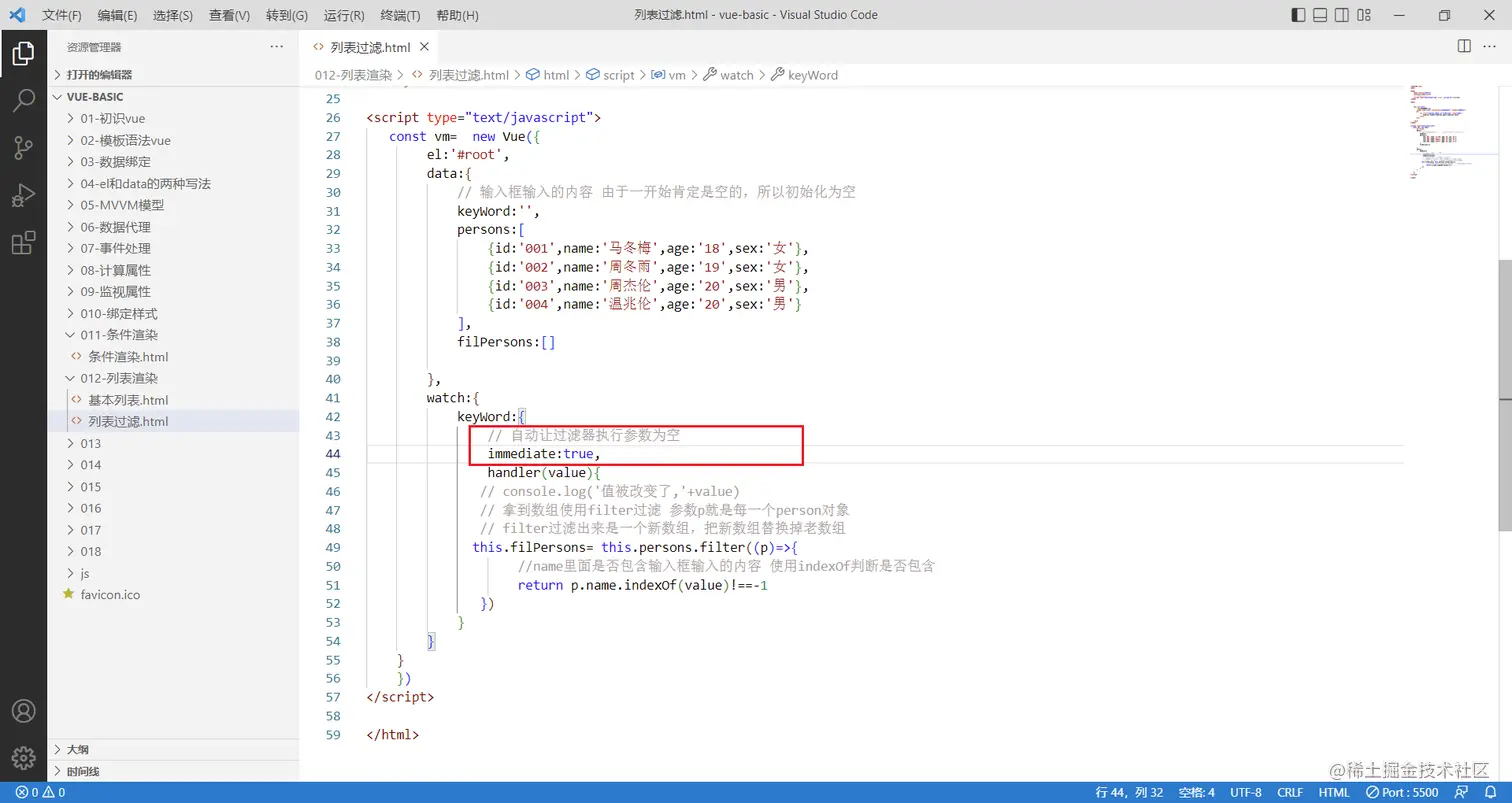
Task: Open the 查看(V) menu
Action: 230,16
